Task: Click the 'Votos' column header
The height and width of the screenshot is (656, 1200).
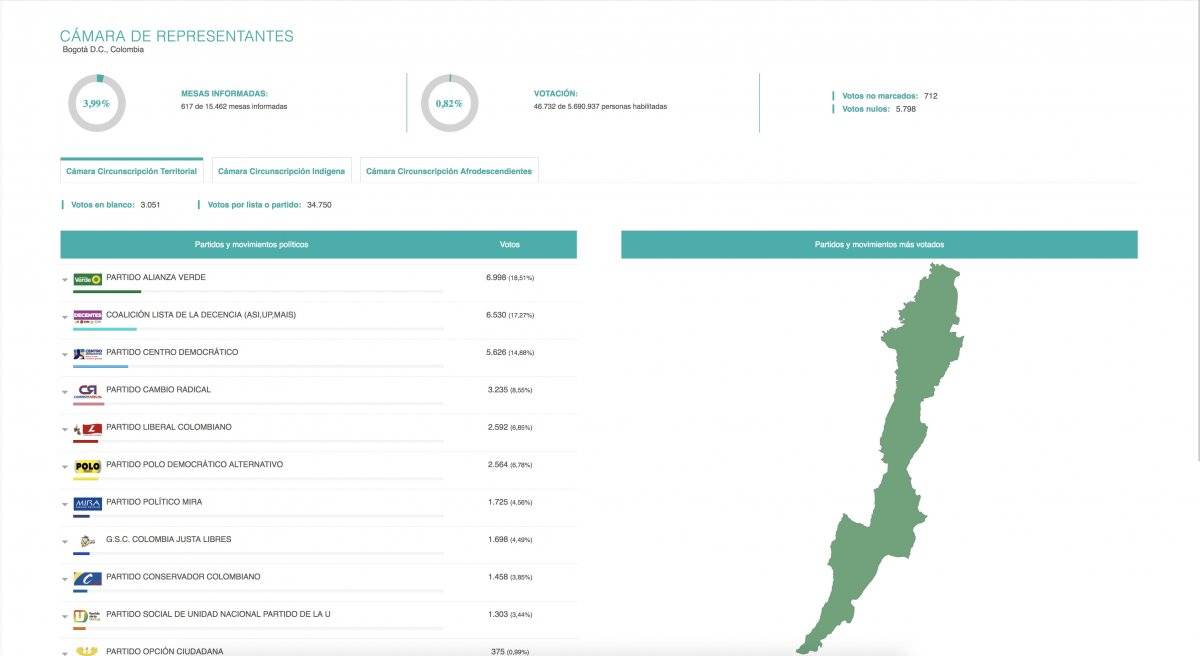Action: (x=510, y=244)
